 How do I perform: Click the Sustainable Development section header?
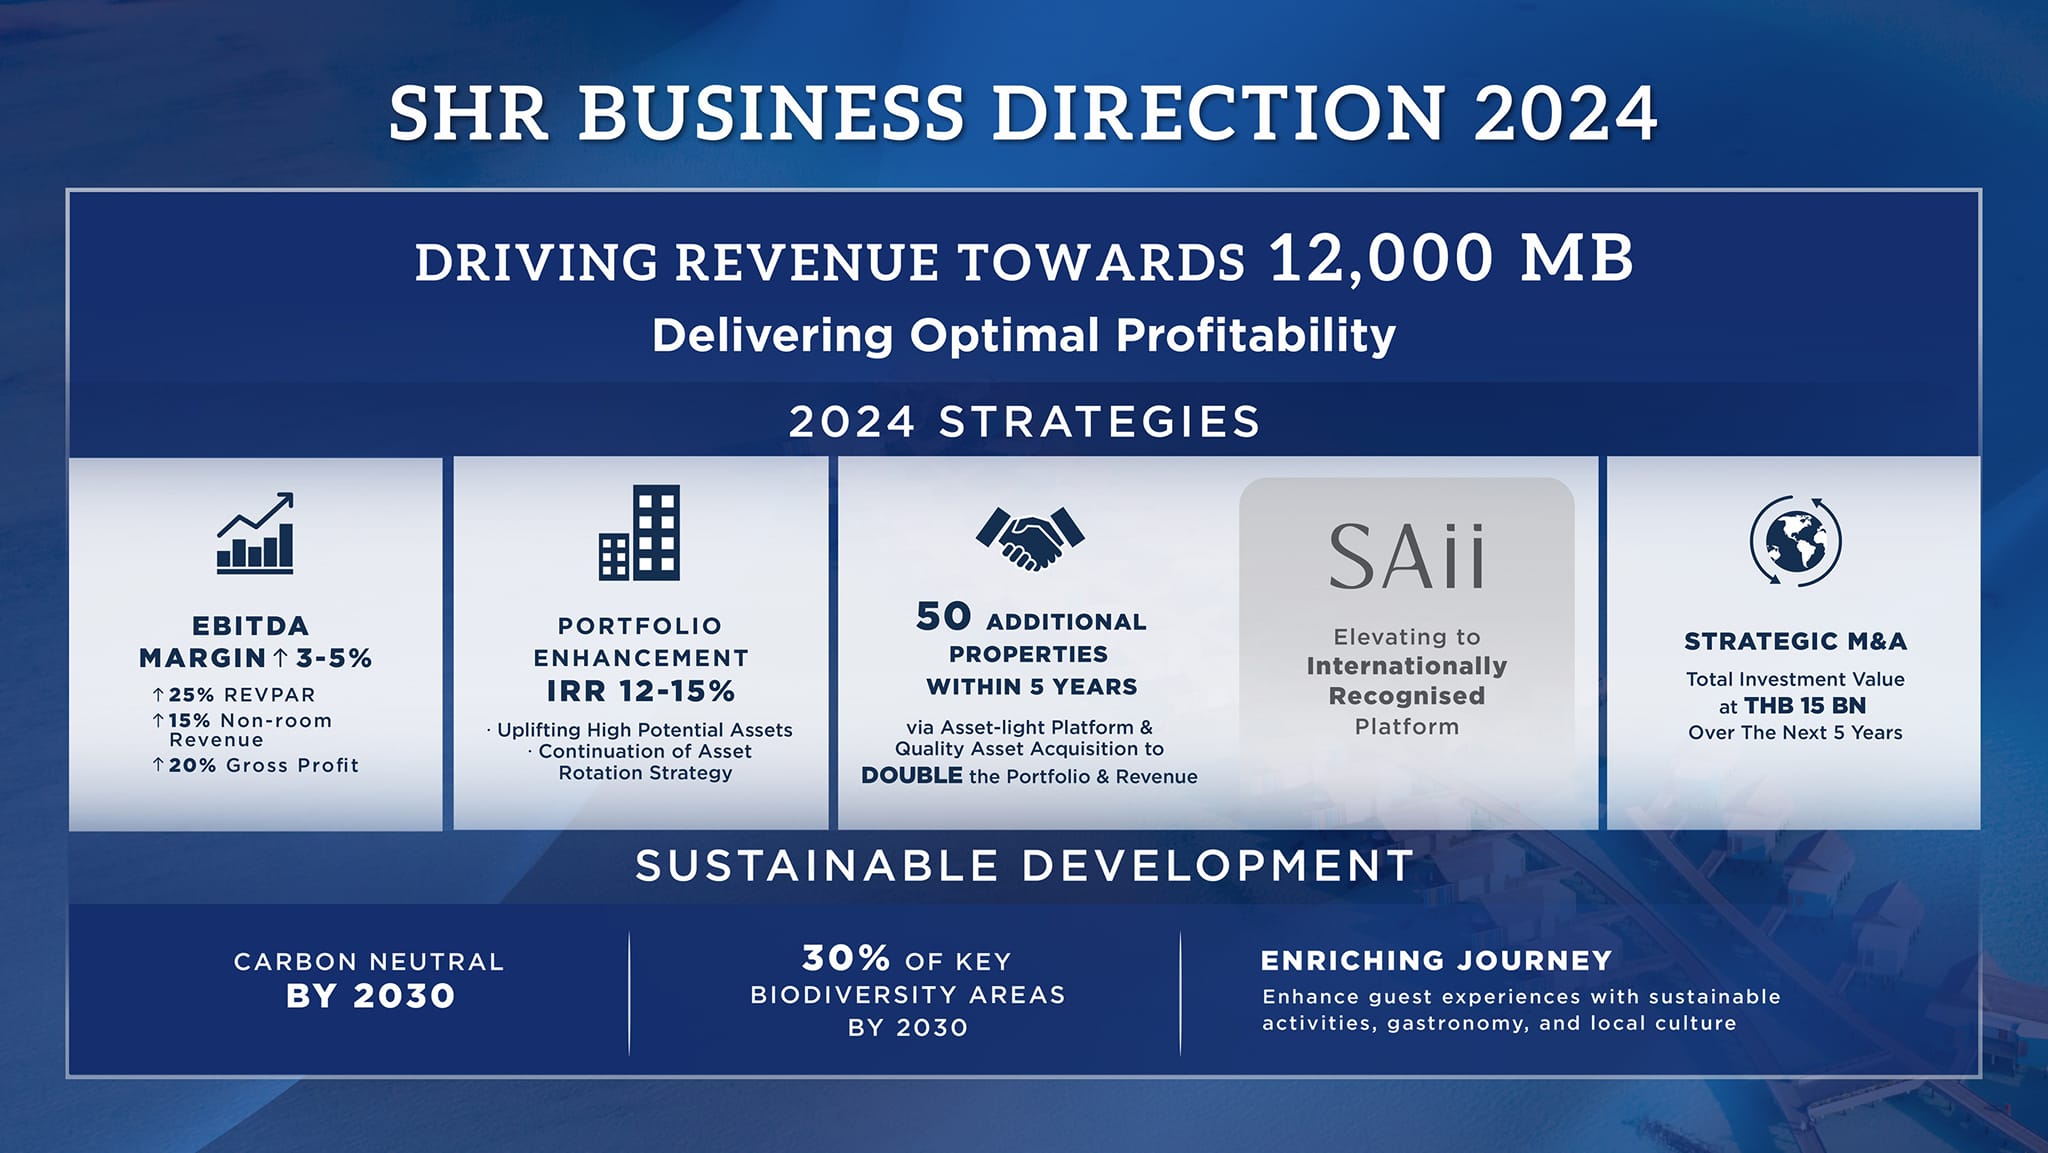[1023, 866]
